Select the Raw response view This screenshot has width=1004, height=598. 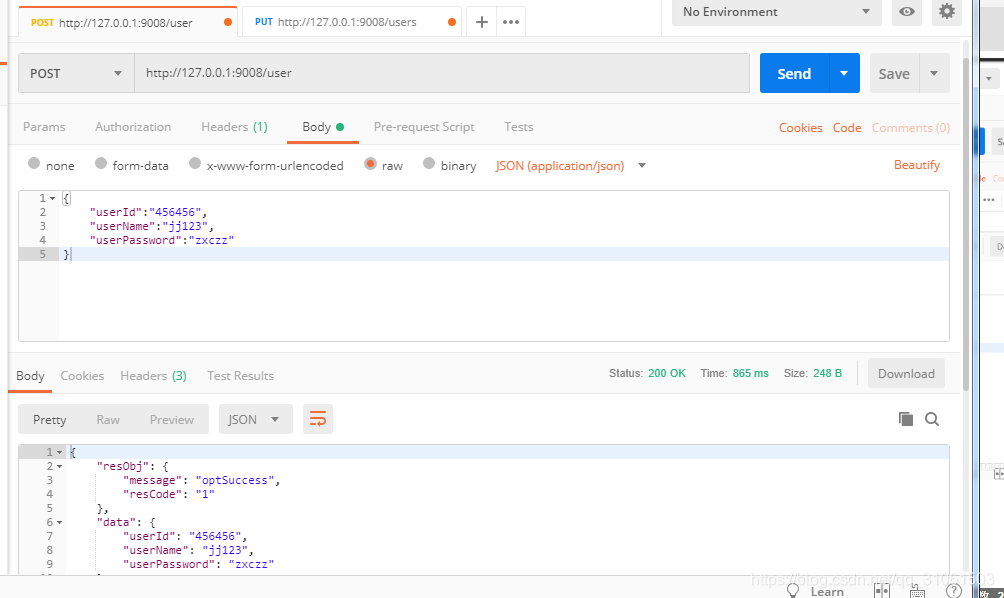(x=108, y=419)
